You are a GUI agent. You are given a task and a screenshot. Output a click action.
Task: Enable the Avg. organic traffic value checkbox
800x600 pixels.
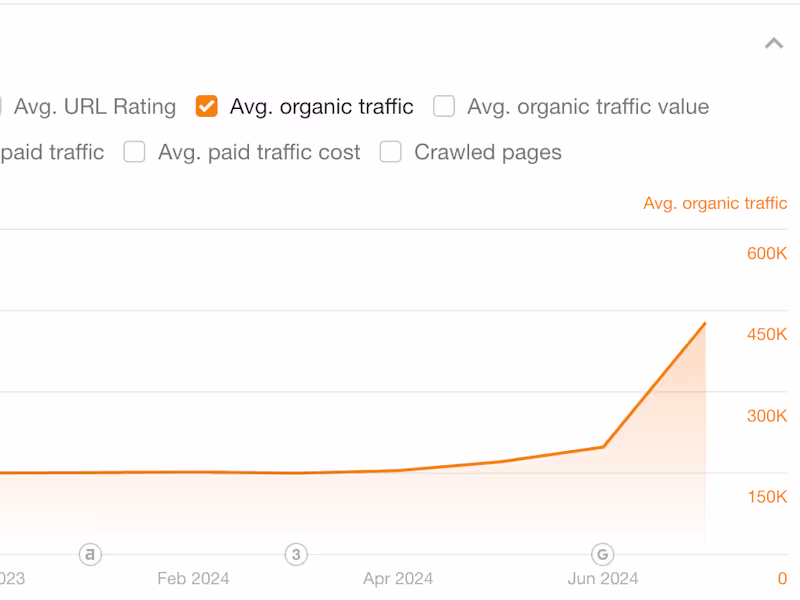444,106
